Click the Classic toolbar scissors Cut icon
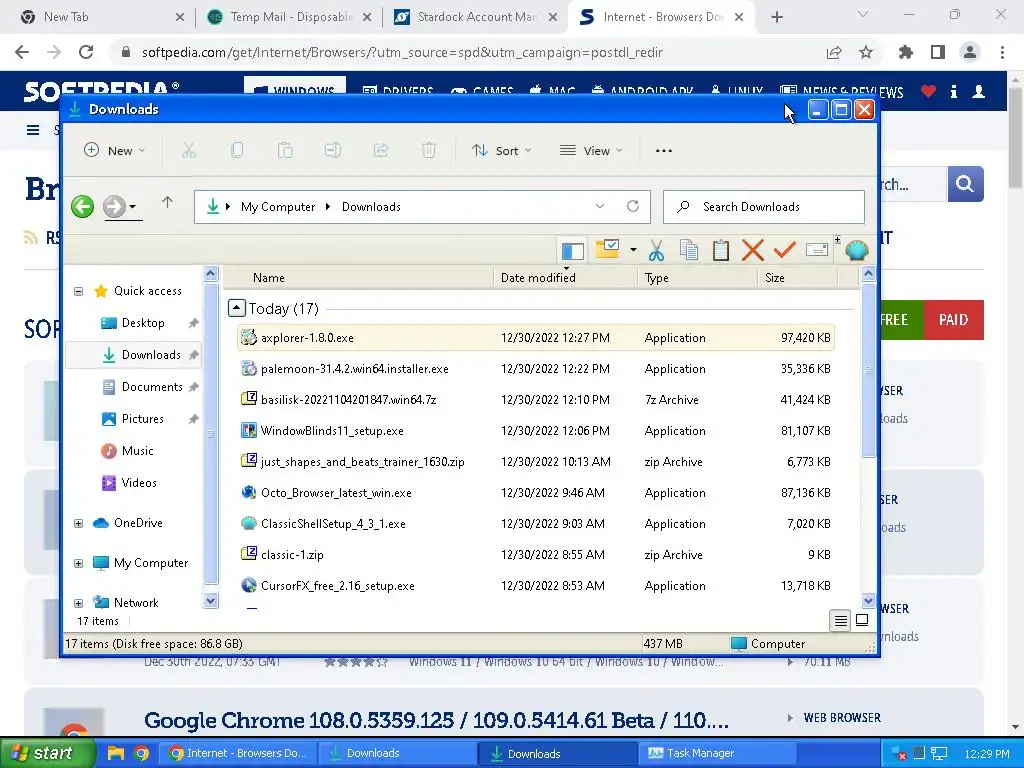Screen dimensions: 1024x768 (656, 250)
